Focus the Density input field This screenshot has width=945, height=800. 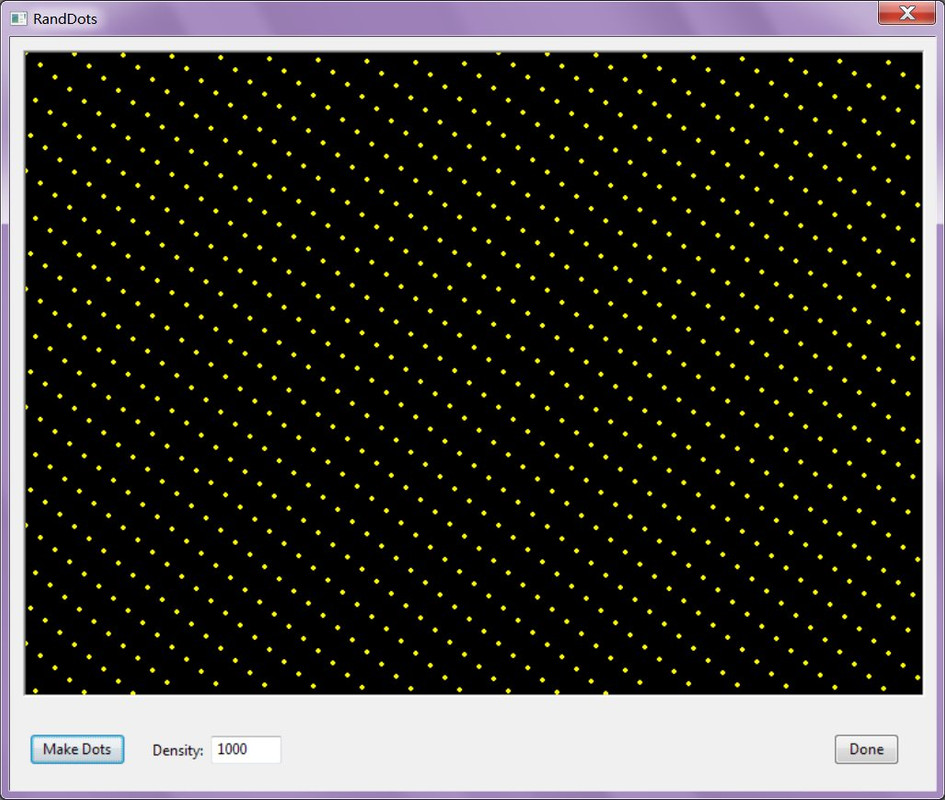click(x=246, y=749)
